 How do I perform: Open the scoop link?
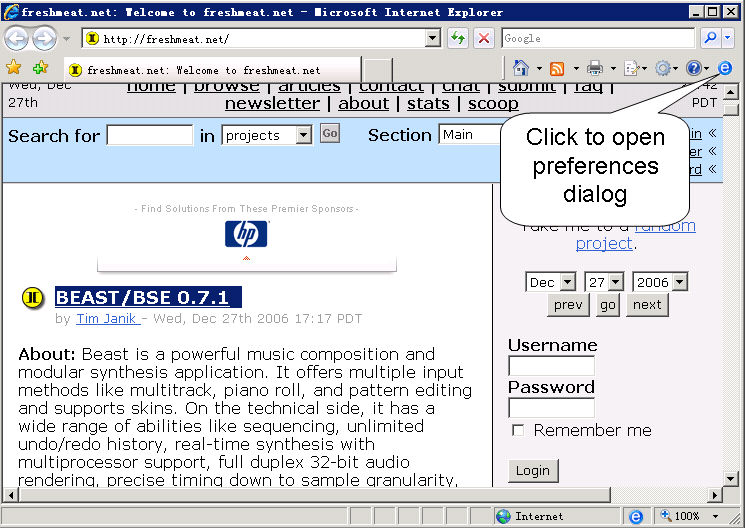point(493,104)
